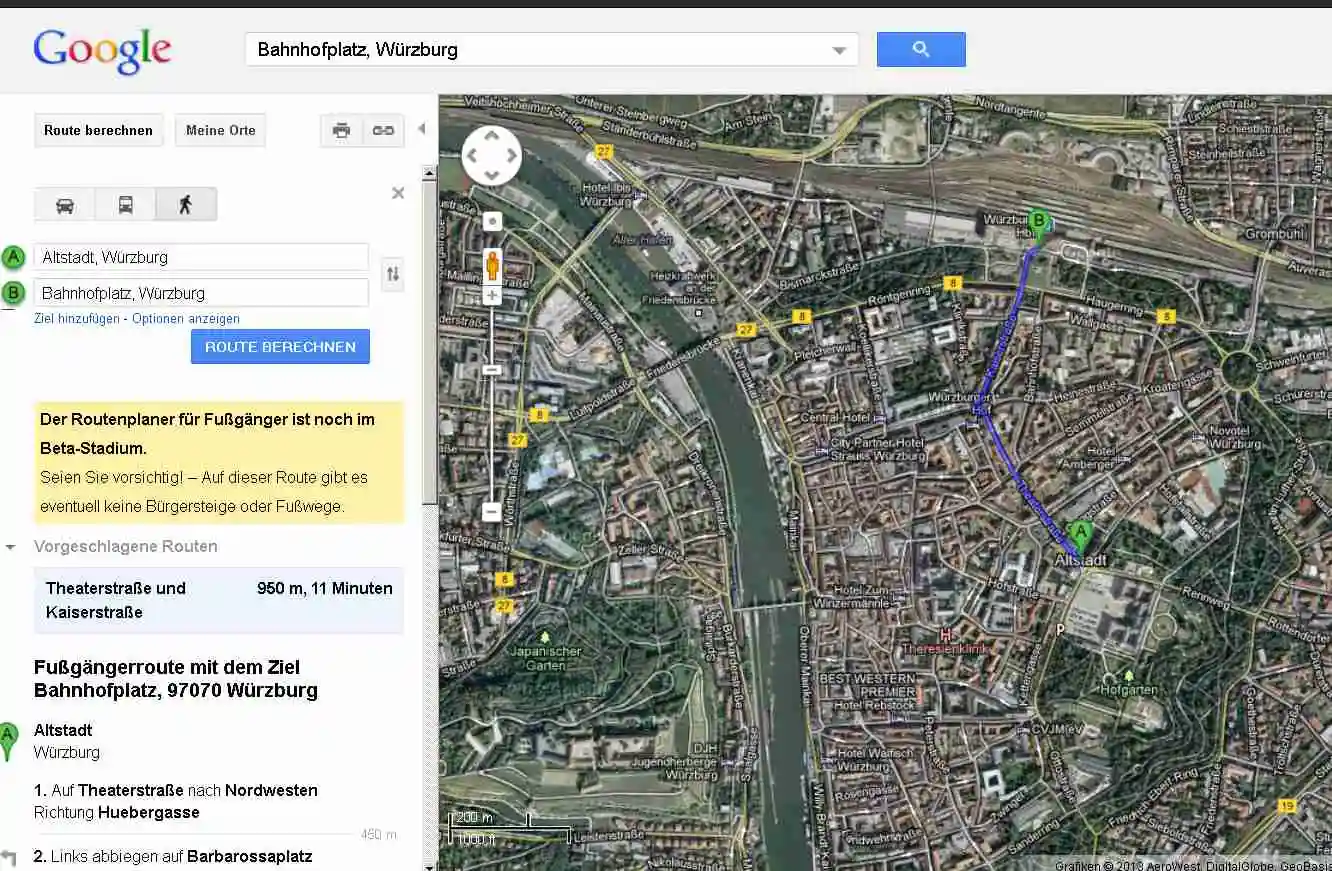The width and height of the screenshot is (1332, 871).
Task: Pan the map south with the down arrow
Action: [492, 174]
